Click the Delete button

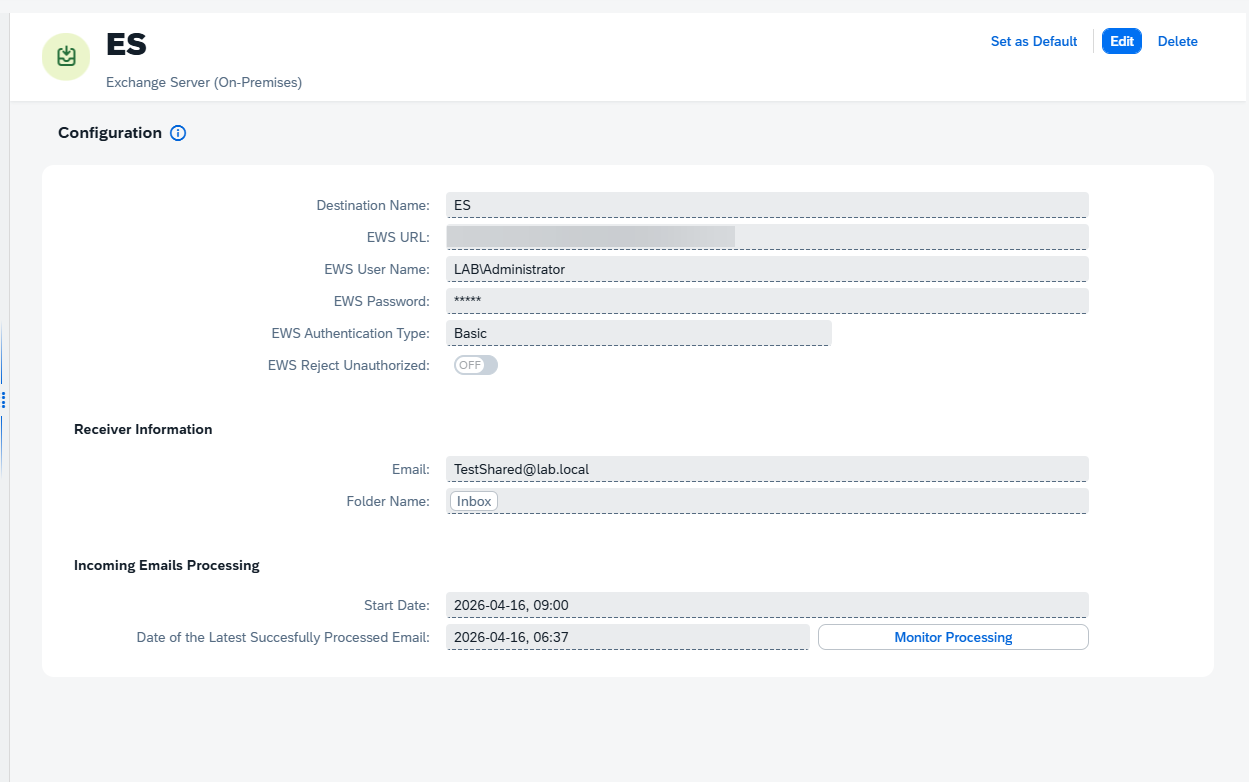pyautogui.click(x=1178, y=41)
